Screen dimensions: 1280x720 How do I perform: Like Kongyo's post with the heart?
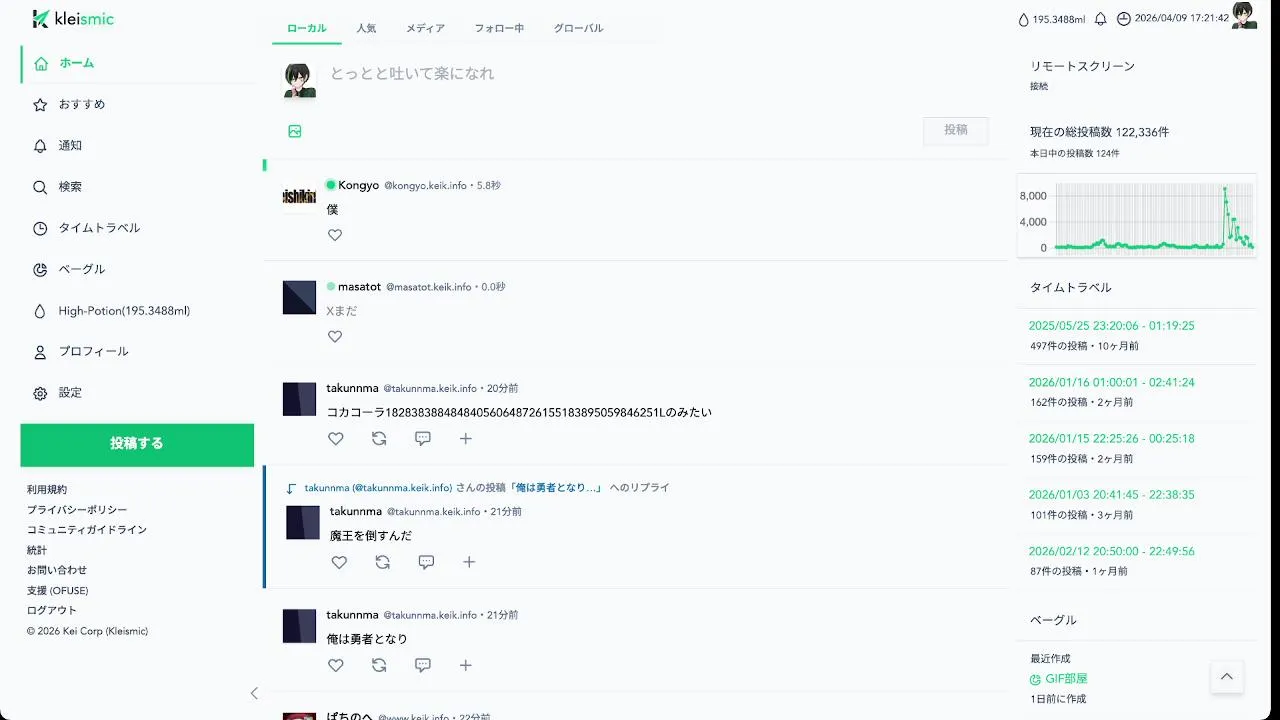click(335, 235)
